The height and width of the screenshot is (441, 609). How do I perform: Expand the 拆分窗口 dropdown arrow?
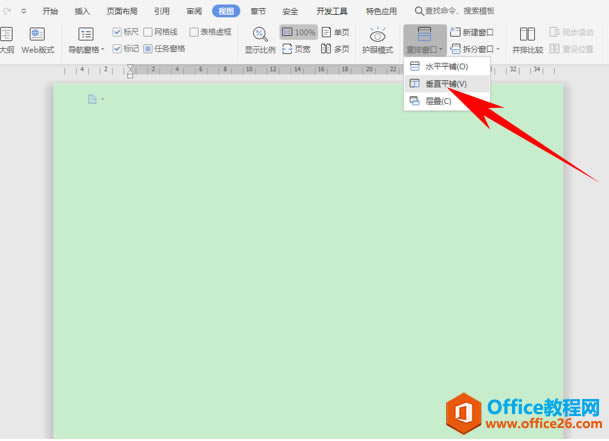(x=498, y=49)
